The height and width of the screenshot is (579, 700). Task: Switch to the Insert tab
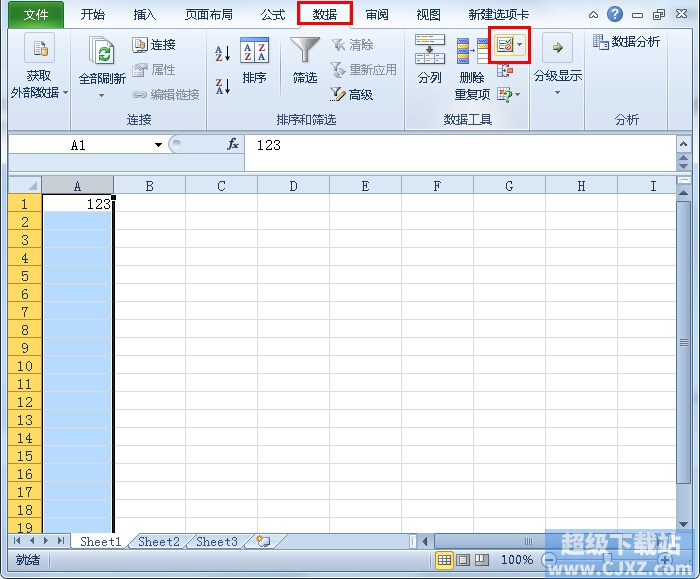pyautogui.click(x=145, y=15)
